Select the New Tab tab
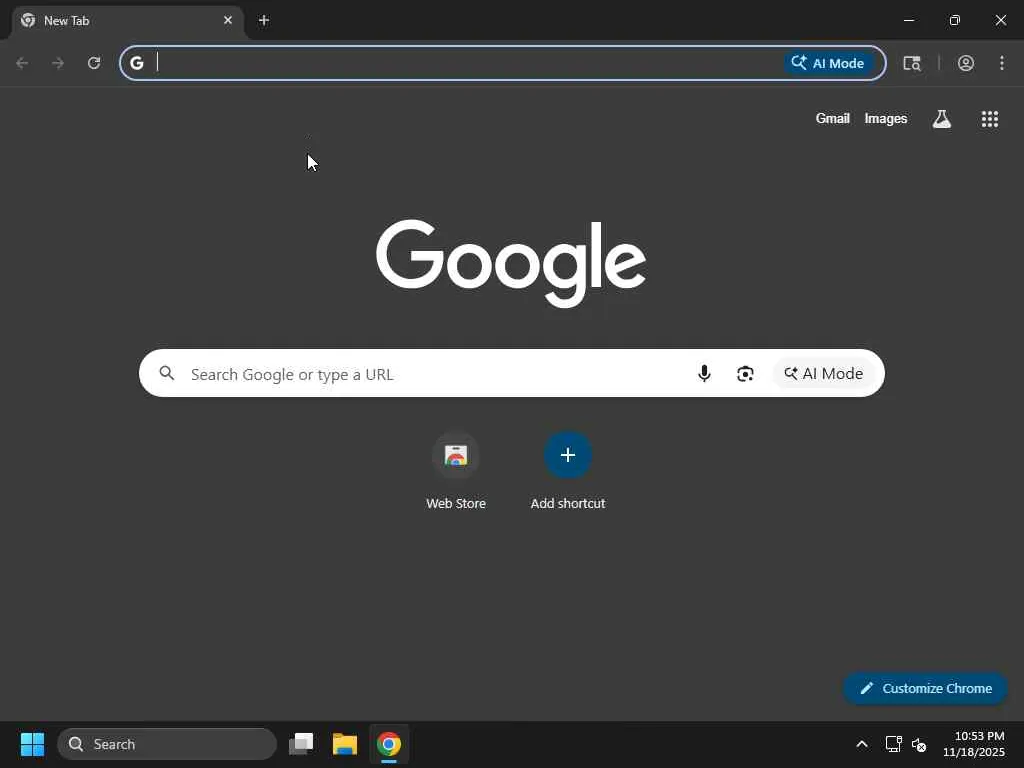This screenshot has height=768, width=1024. click(128, 21)
